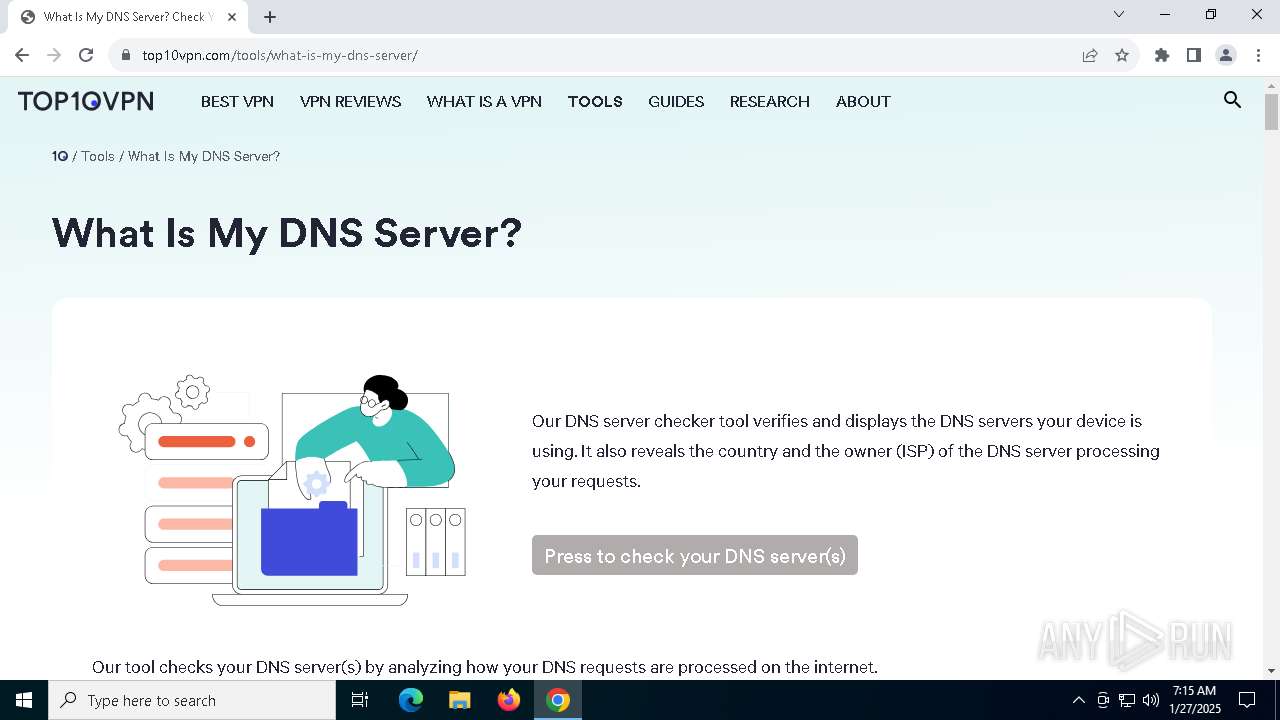Toggle the browser side panel

click(1194, 55)
